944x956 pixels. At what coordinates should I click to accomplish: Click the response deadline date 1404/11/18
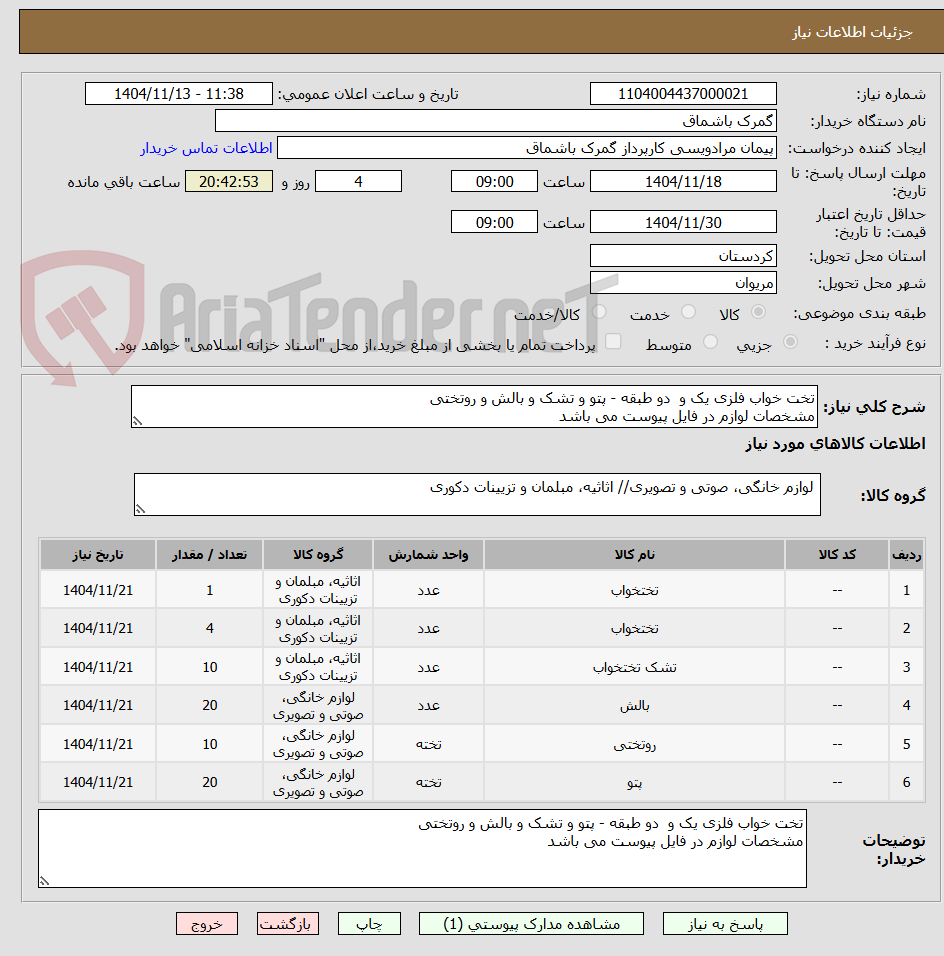(x=683, y=182)
